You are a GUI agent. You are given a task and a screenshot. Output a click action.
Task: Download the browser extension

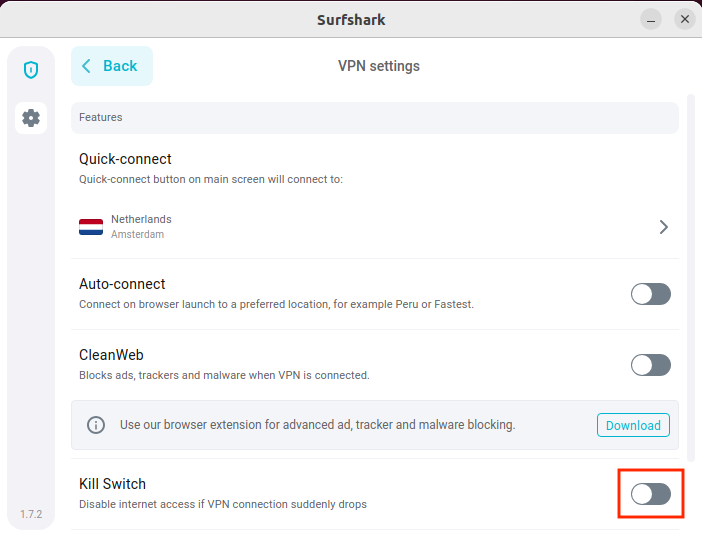click(x=633, y=425)
